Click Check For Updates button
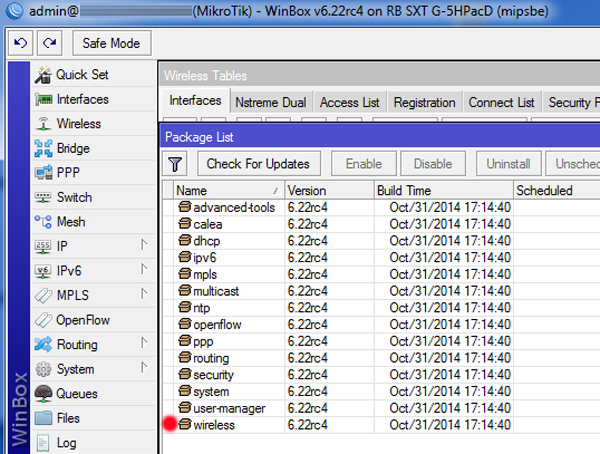This screenshot has width=600, height=454. coord(258,164)
